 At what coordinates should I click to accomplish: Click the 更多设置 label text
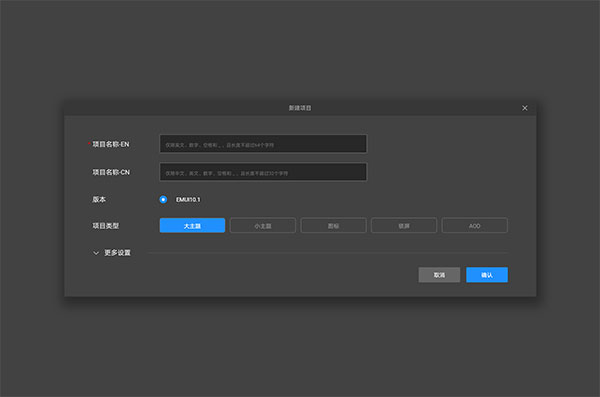(x=117, y=253)
